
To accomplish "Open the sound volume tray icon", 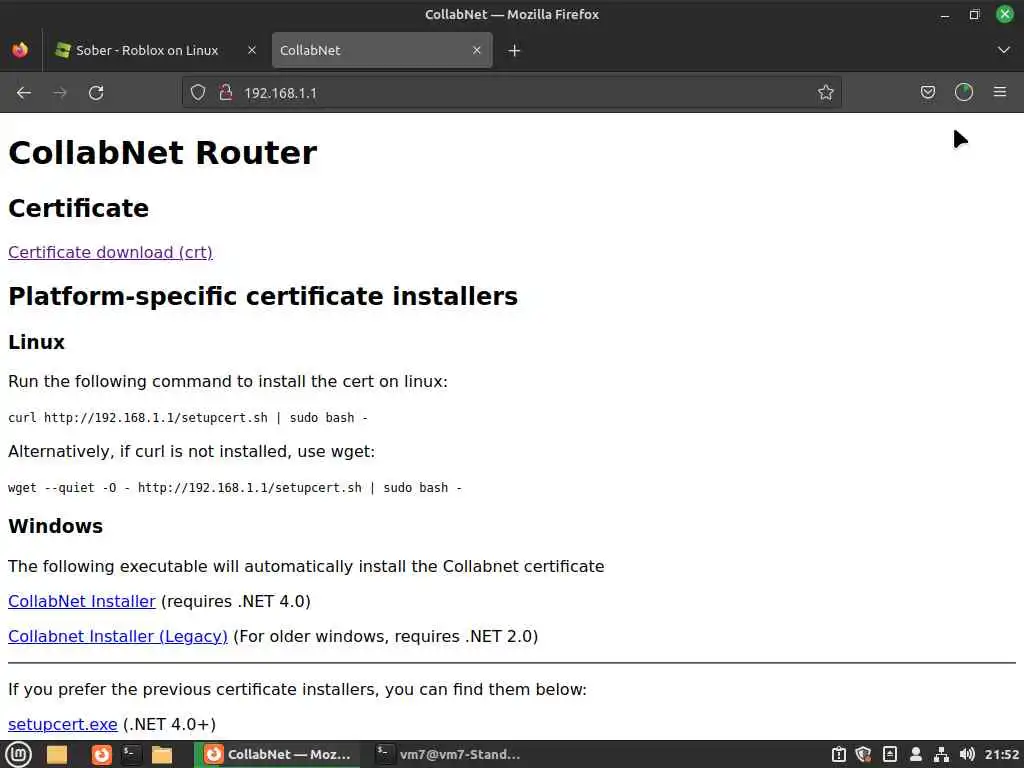I will pyautogui.click(x=967, y=755).
